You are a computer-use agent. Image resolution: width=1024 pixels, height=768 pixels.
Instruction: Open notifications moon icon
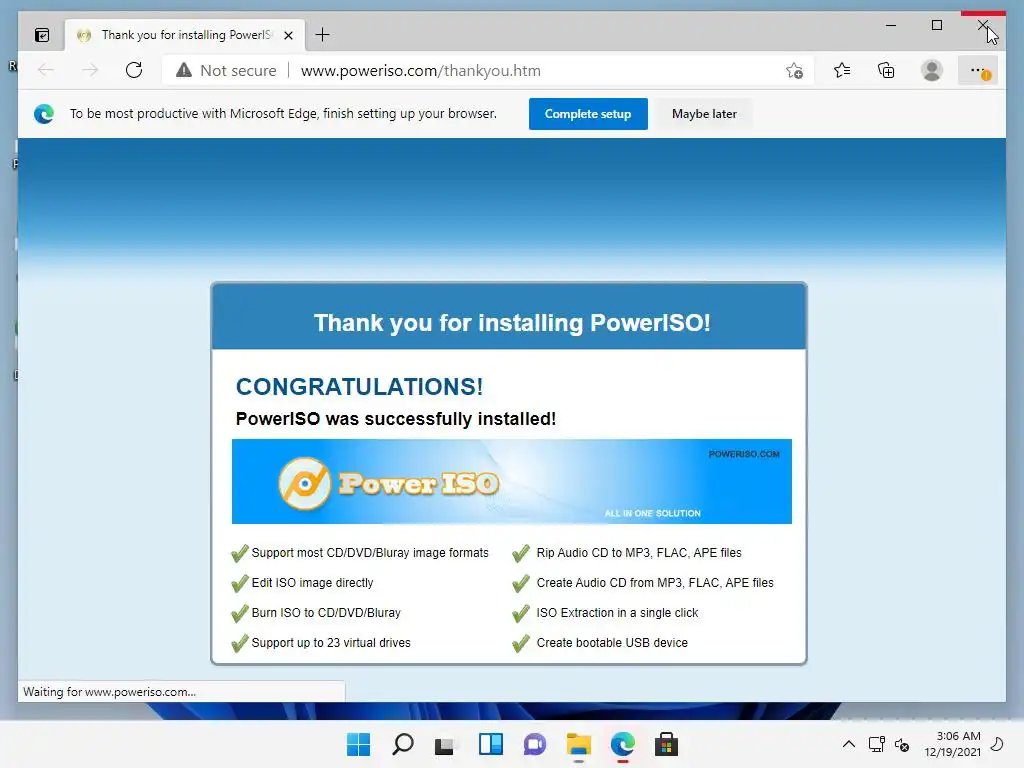point(997,744)
